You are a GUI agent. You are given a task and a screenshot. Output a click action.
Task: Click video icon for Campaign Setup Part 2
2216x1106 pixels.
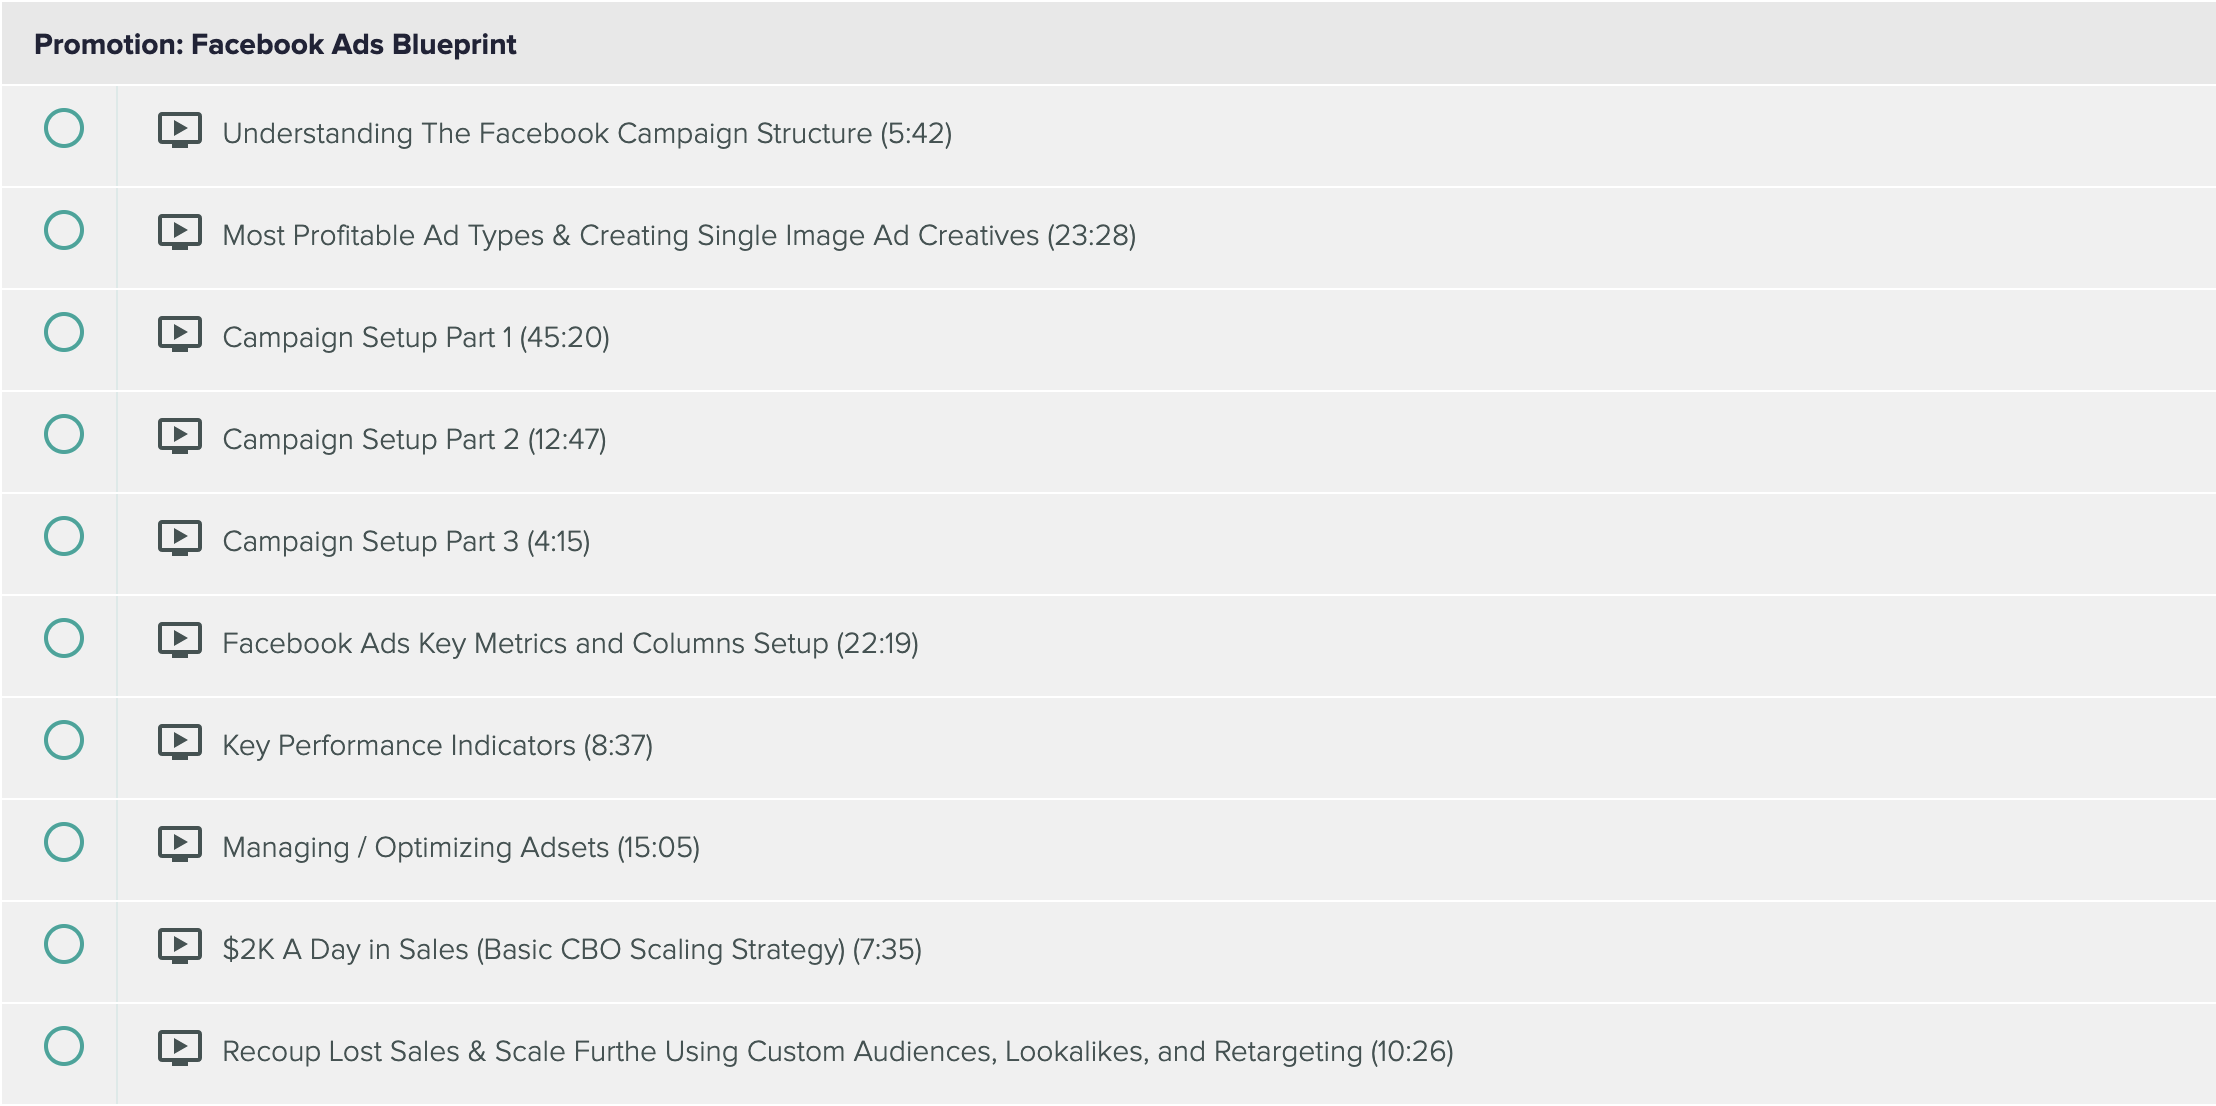coord(180,436)
